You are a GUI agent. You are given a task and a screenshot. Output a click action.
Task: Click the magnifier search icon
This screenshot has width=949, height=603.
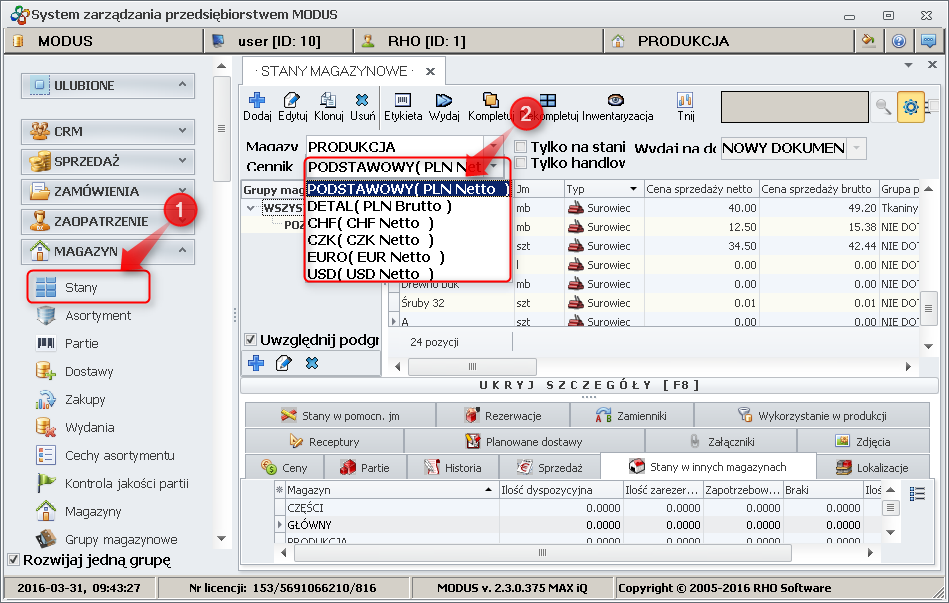click(883, 107)
